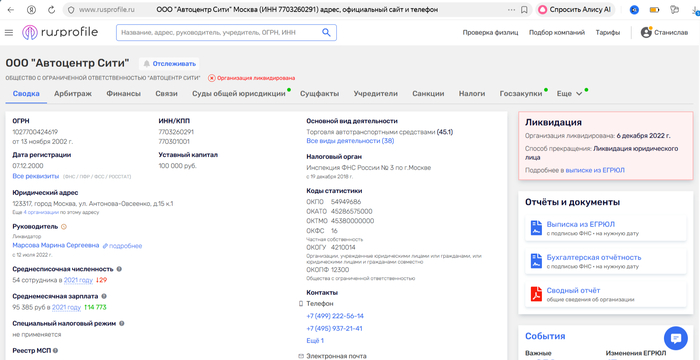Open the Санкции tab

[x=428, y=93]
